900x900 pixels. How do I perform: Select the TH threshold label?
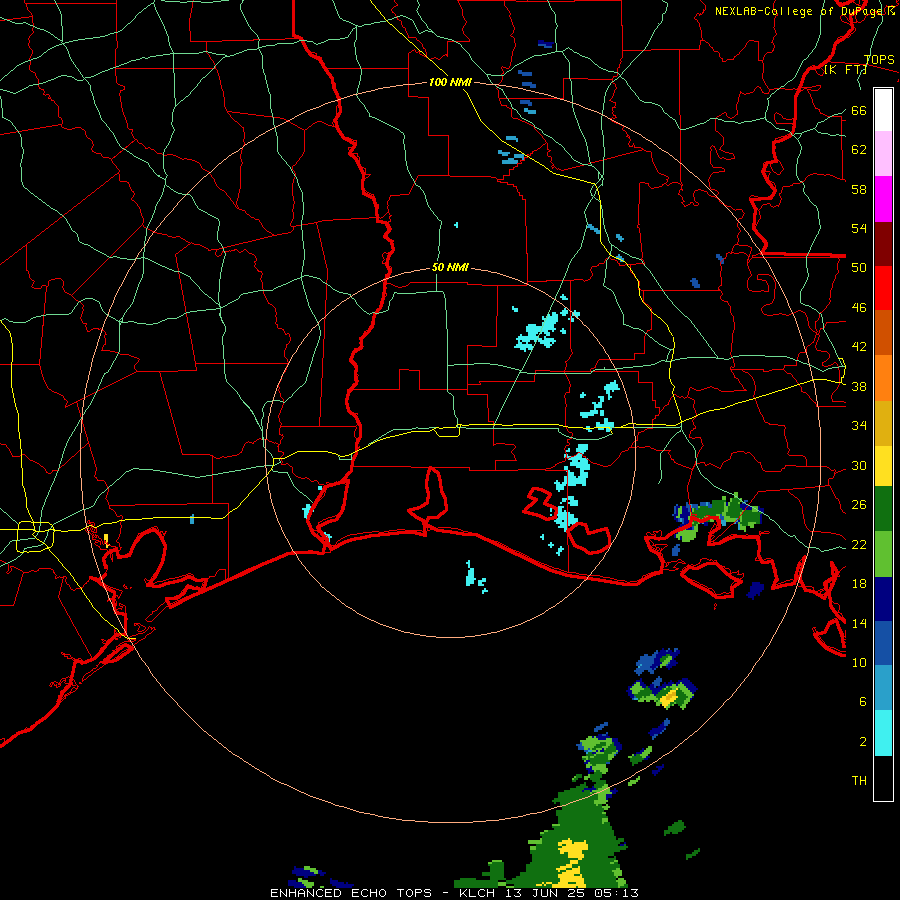[x=859, y=781]
